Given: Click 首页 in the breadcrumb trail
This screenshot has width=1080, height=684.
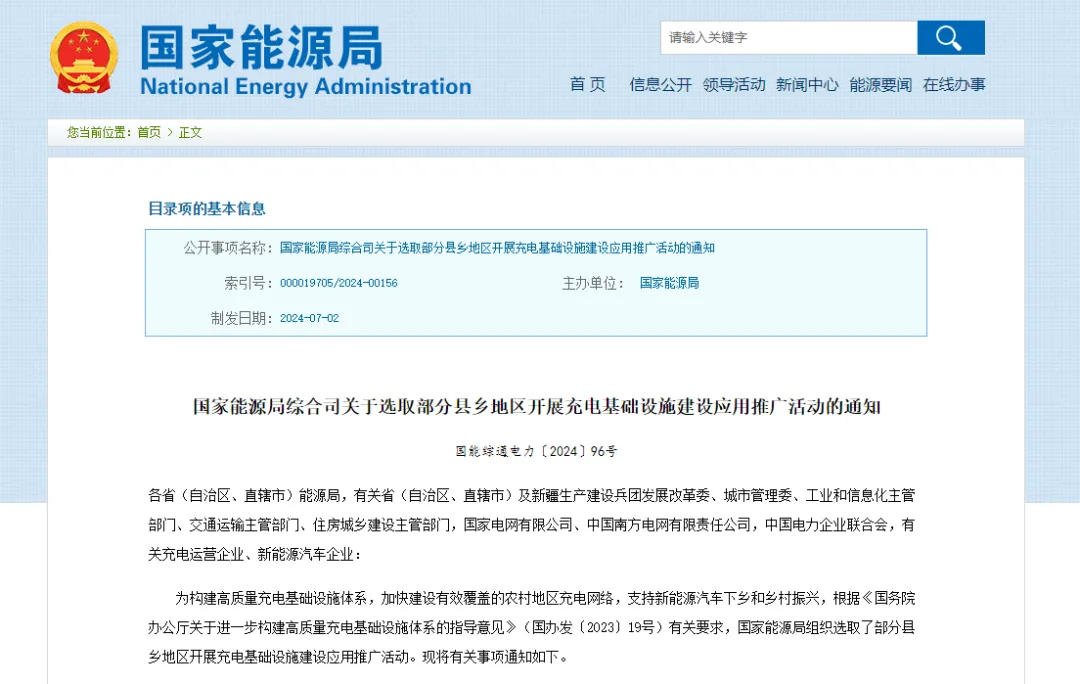Looking at the screenshot, I should click(x=148, y=132).
